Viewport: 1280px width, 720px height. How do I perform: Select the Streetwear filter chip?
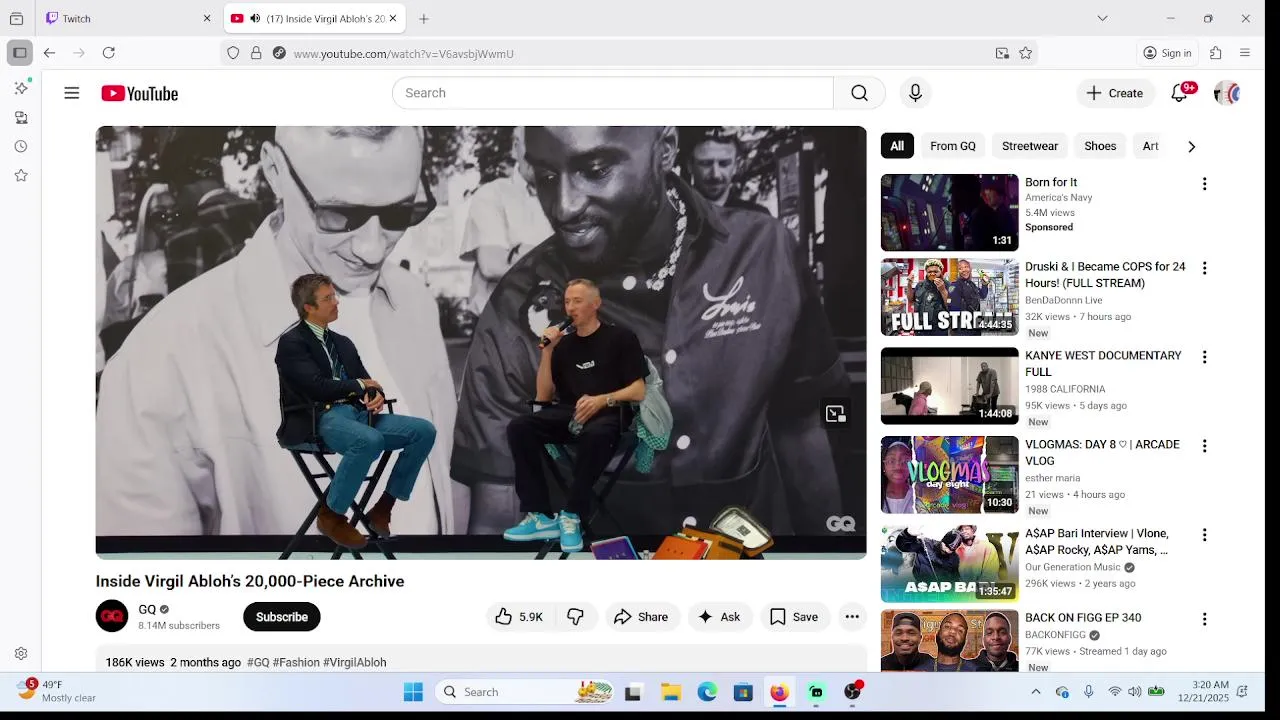pos(1030,146)
